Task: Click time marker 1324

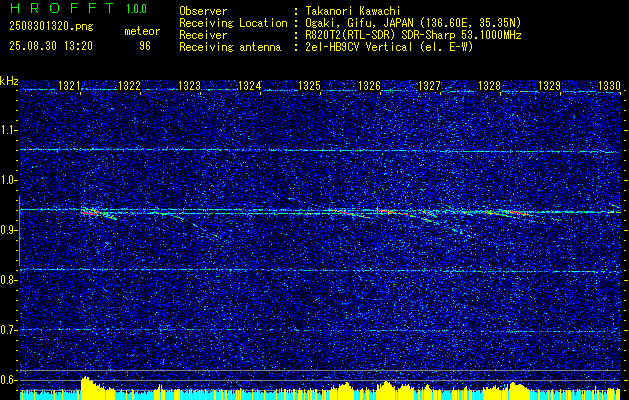Action: point(250,85)
